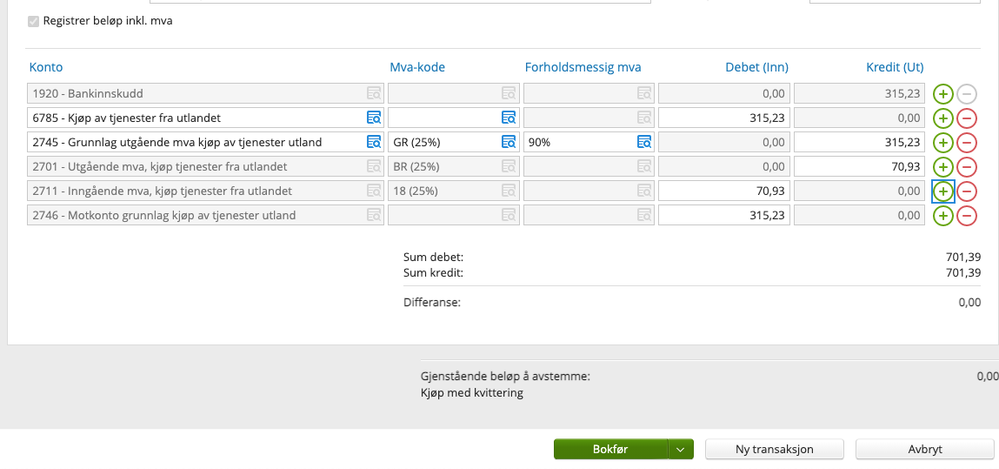Select the 1920 - Bankinnskudd account text
The height and width of the screenshot is (469, 999).
[x=88, y=94]
